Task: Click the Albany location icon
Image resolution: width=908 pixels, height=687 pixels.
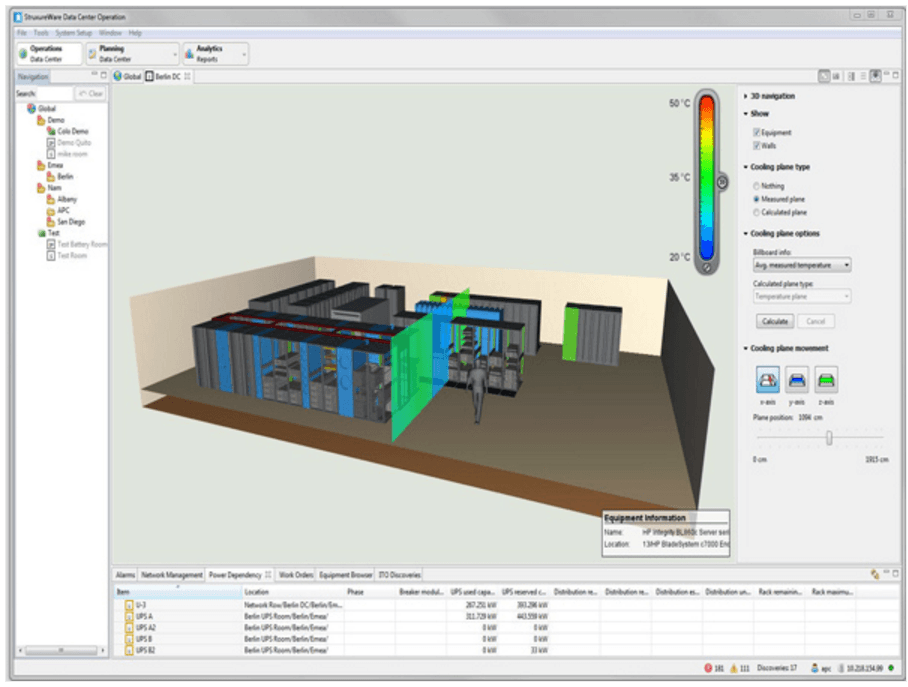Action: [x=51, y=199]
